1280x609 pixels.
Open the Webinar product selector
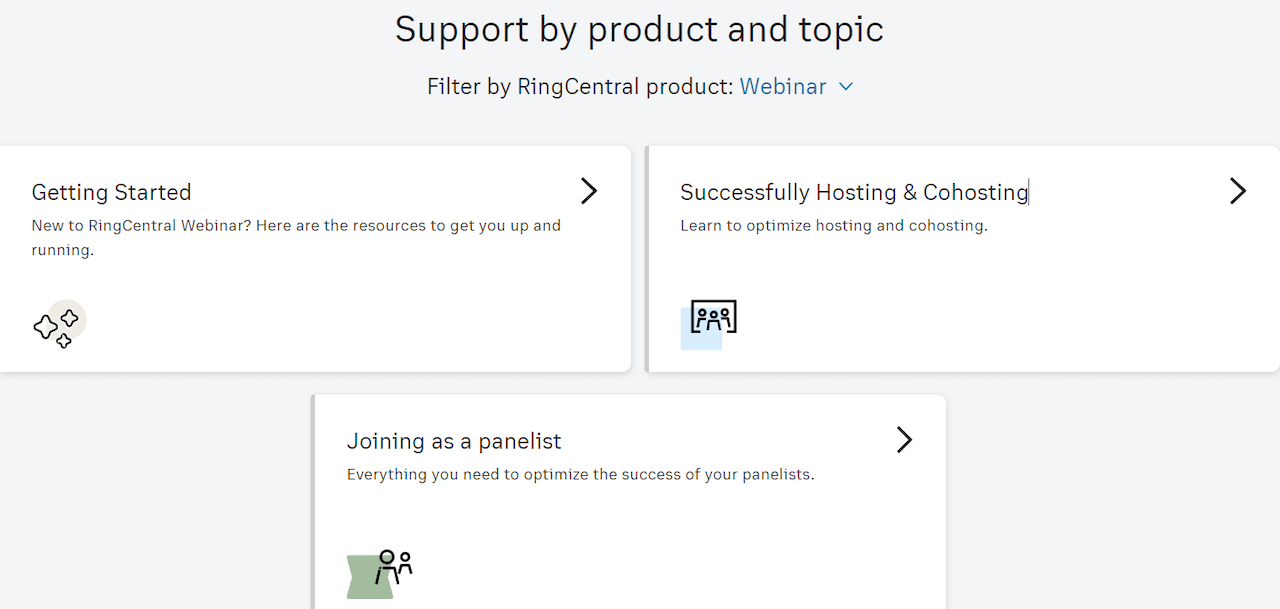[782, 87]
